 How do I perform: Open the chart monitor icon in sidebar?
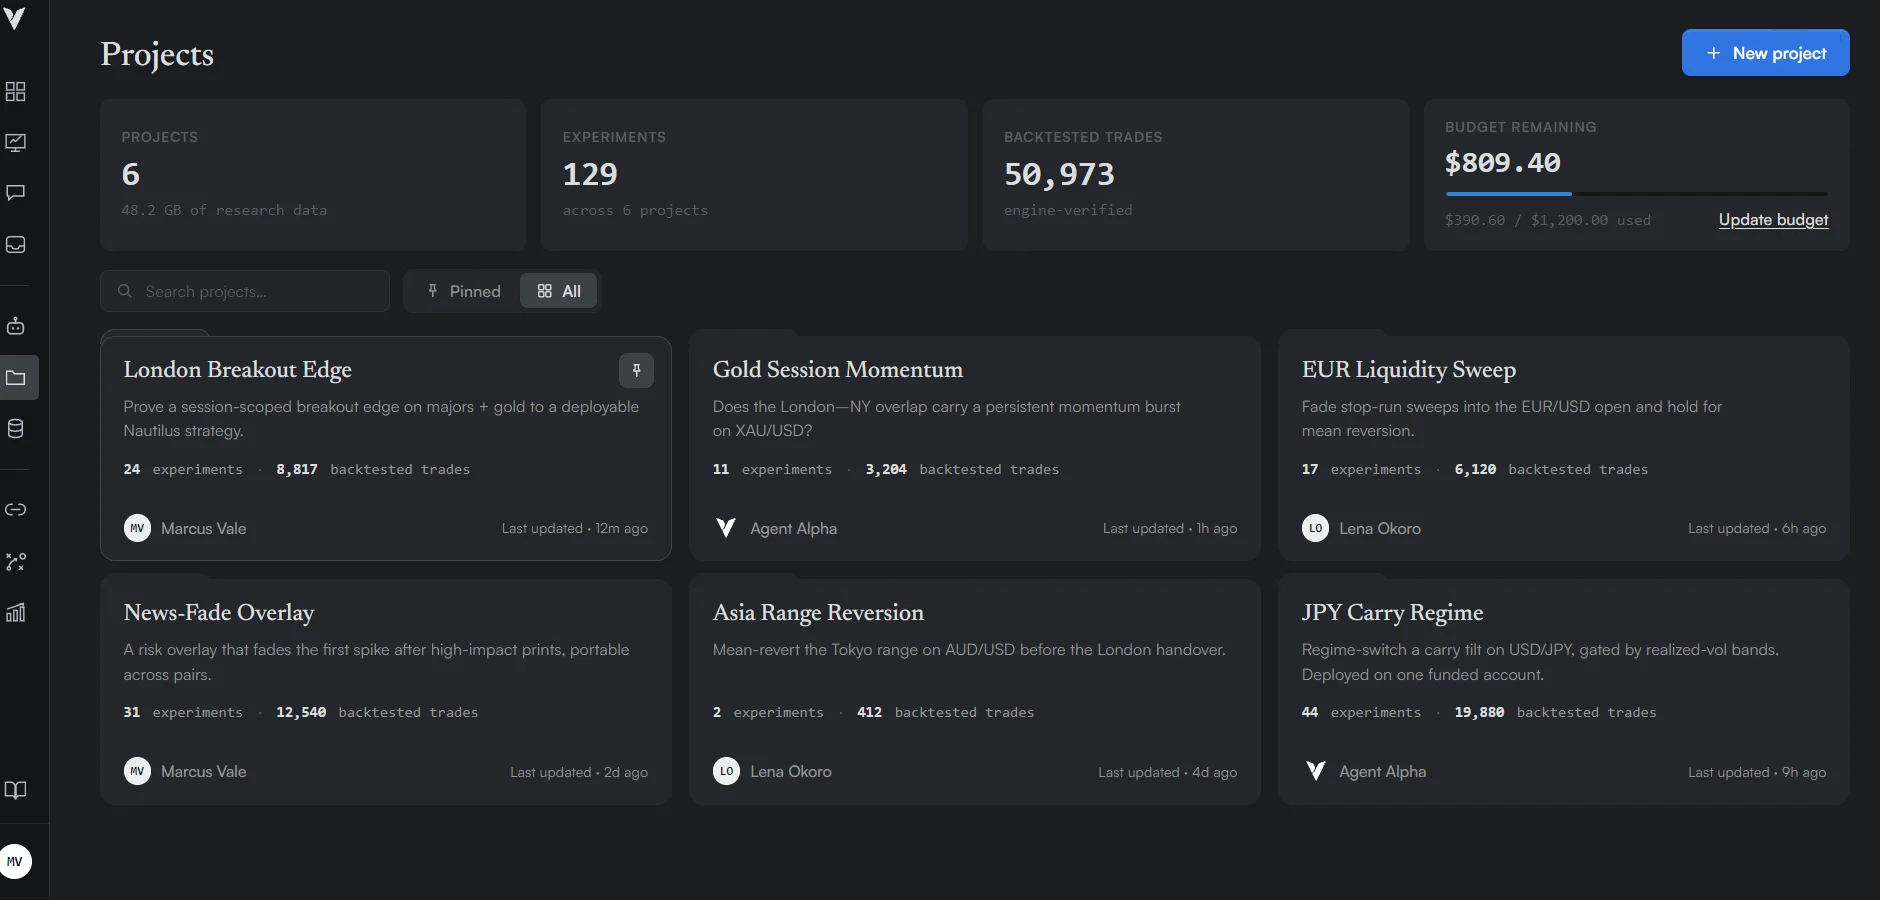coord(15,142)
